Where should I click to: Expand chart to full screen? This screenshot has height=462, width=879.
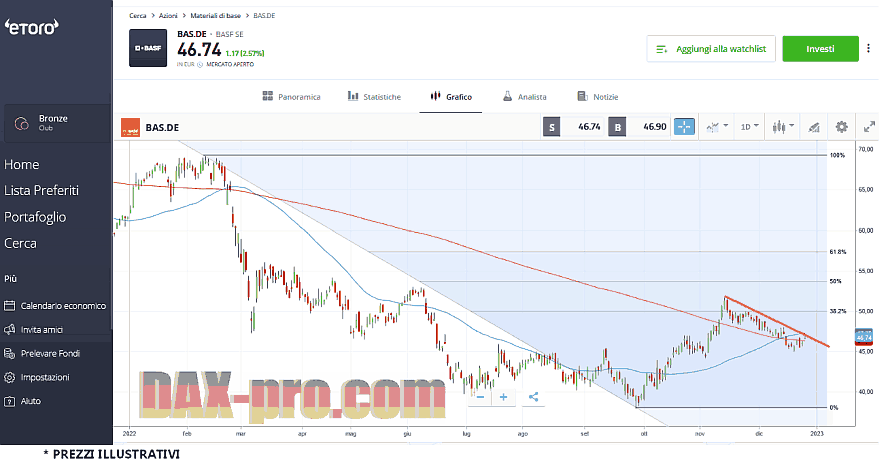coord(869,127)
